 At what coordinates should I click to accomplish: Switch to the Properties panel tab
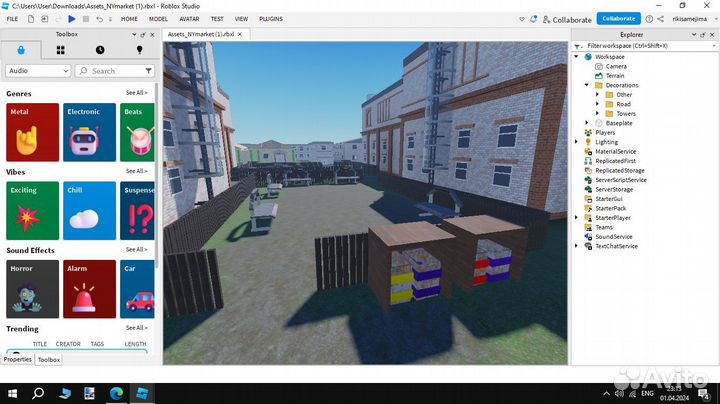point(17,359)
